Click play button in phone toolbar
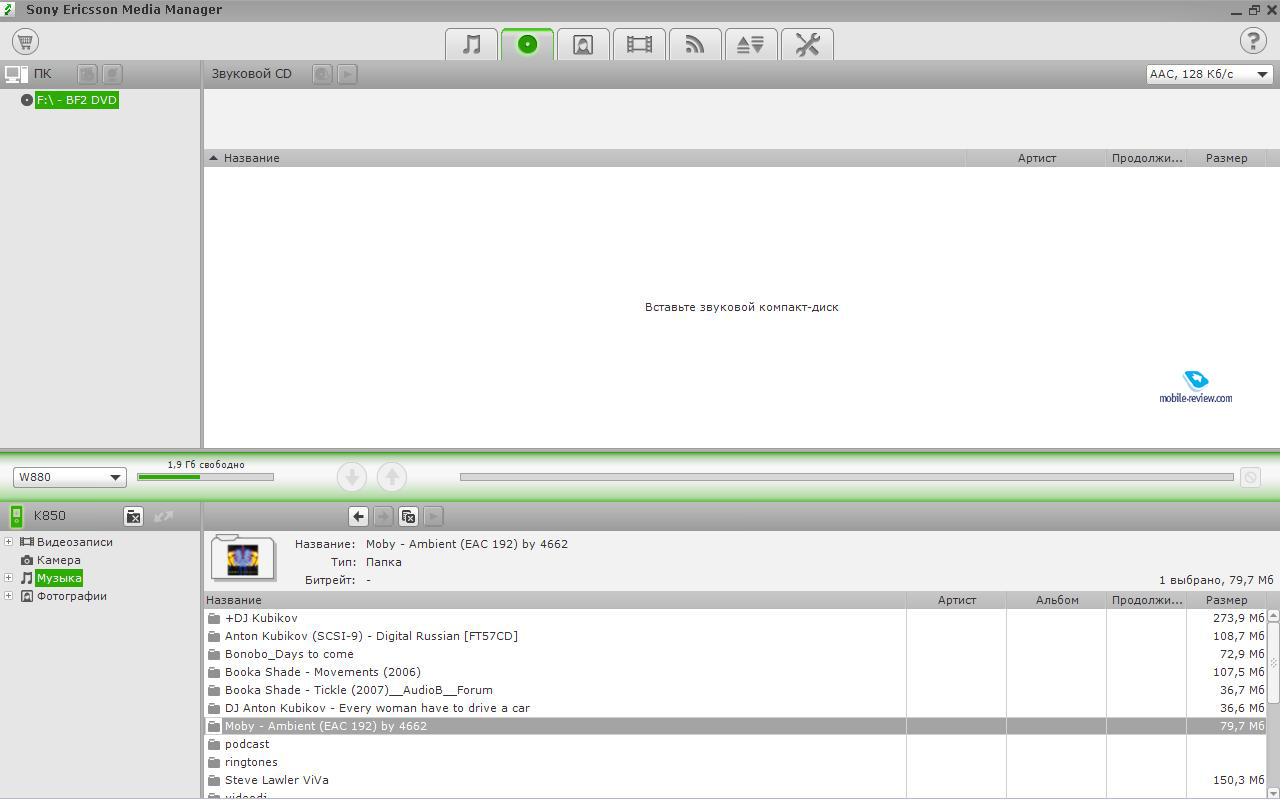The width and height of the screenshot is (1280, 800). (433, 516)
